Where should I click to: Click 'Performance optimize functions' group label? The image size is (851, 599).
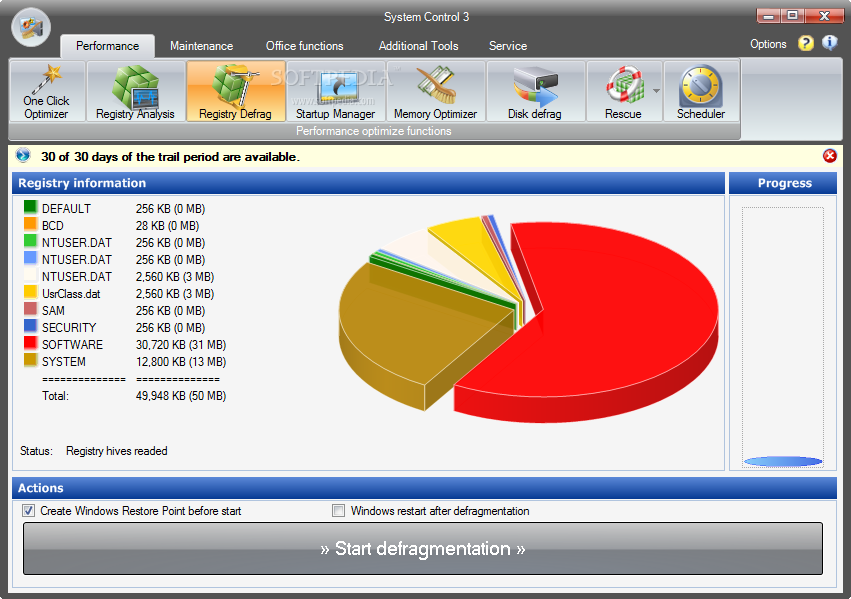coord(374,131)
